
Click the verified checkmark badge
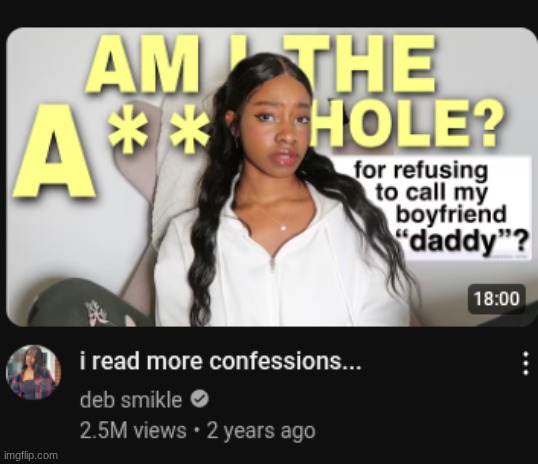(199, 399)
